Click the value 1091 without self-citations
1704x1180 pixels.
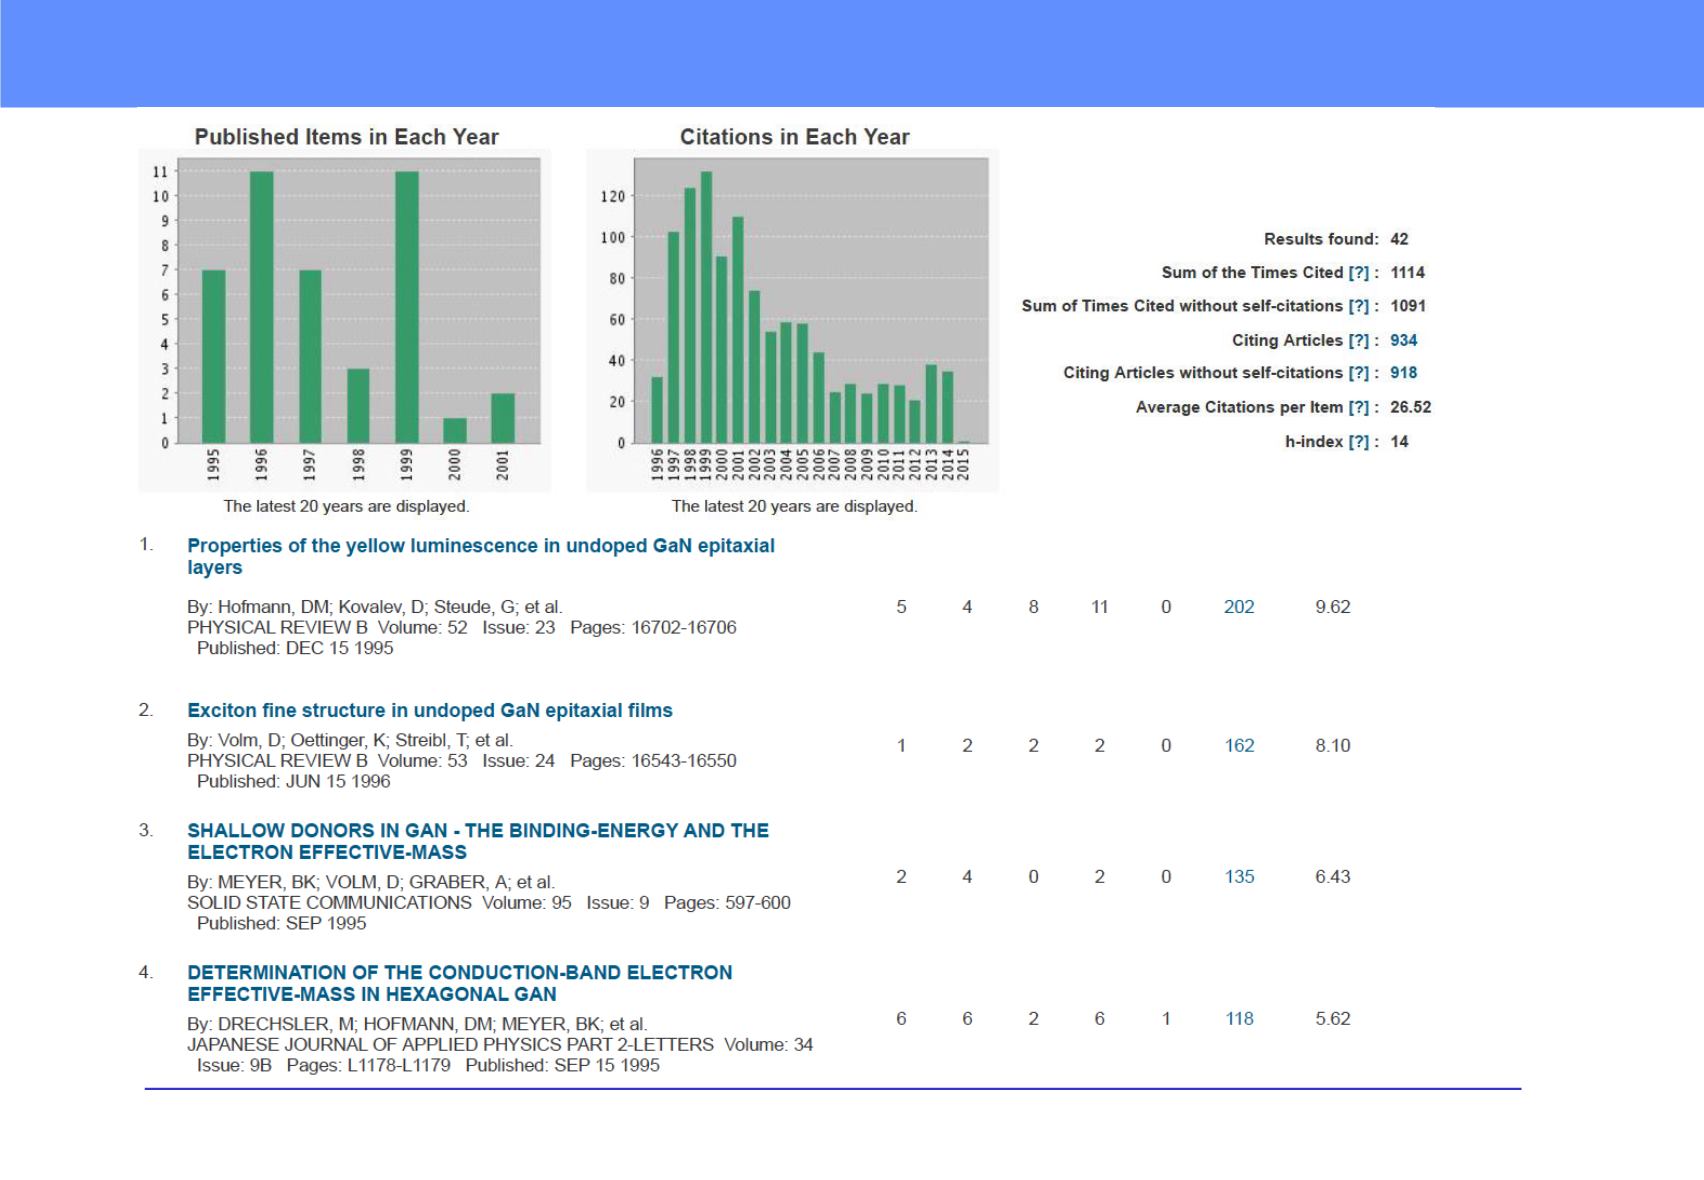point(1407,306)
